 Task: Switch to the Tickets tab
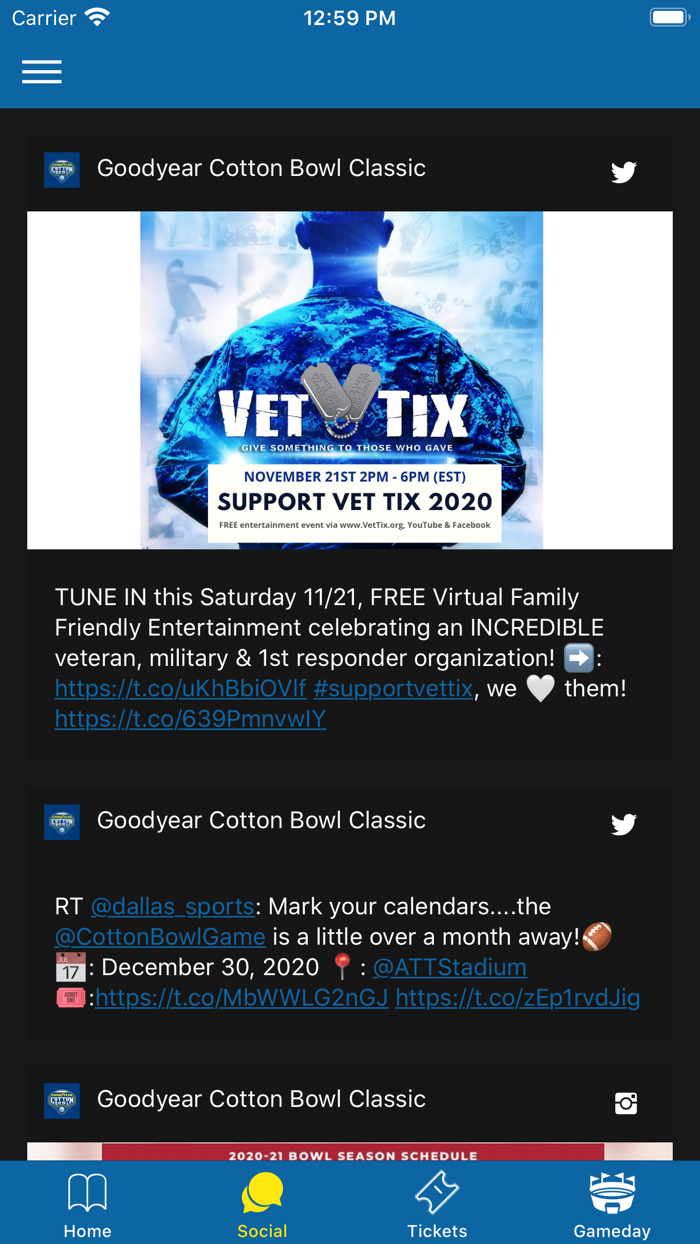(437, 1205)
